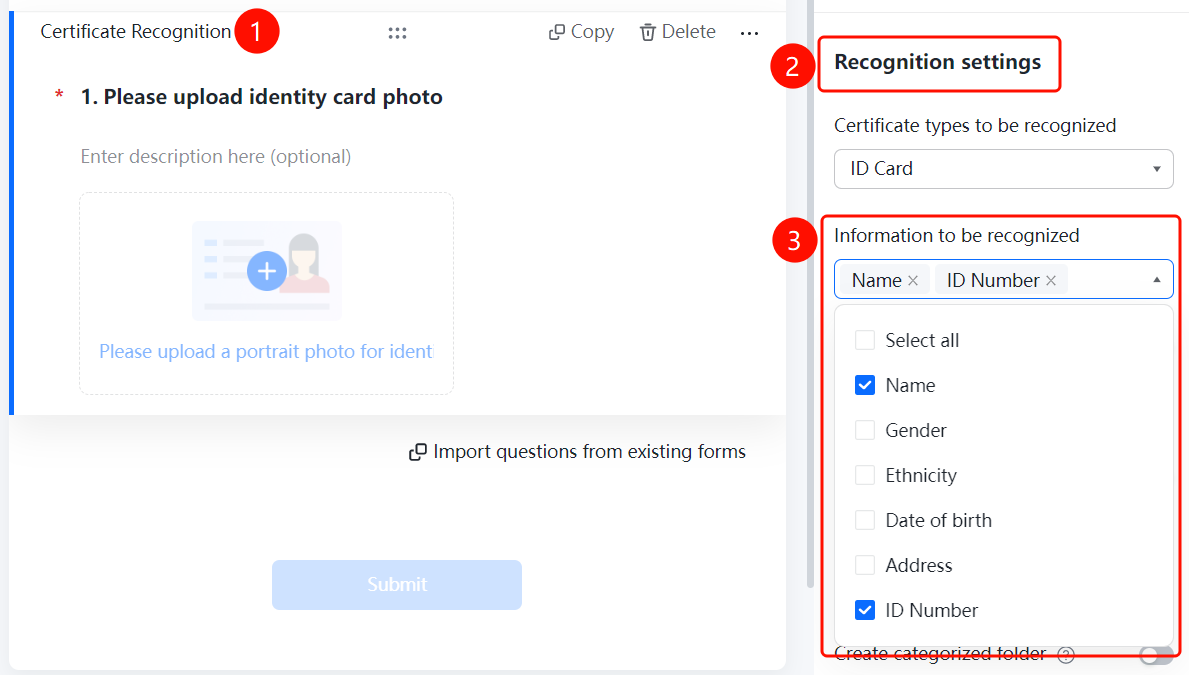1189x675 pixels.
Task: Click the import questions icon
Action: click(418, 452)
